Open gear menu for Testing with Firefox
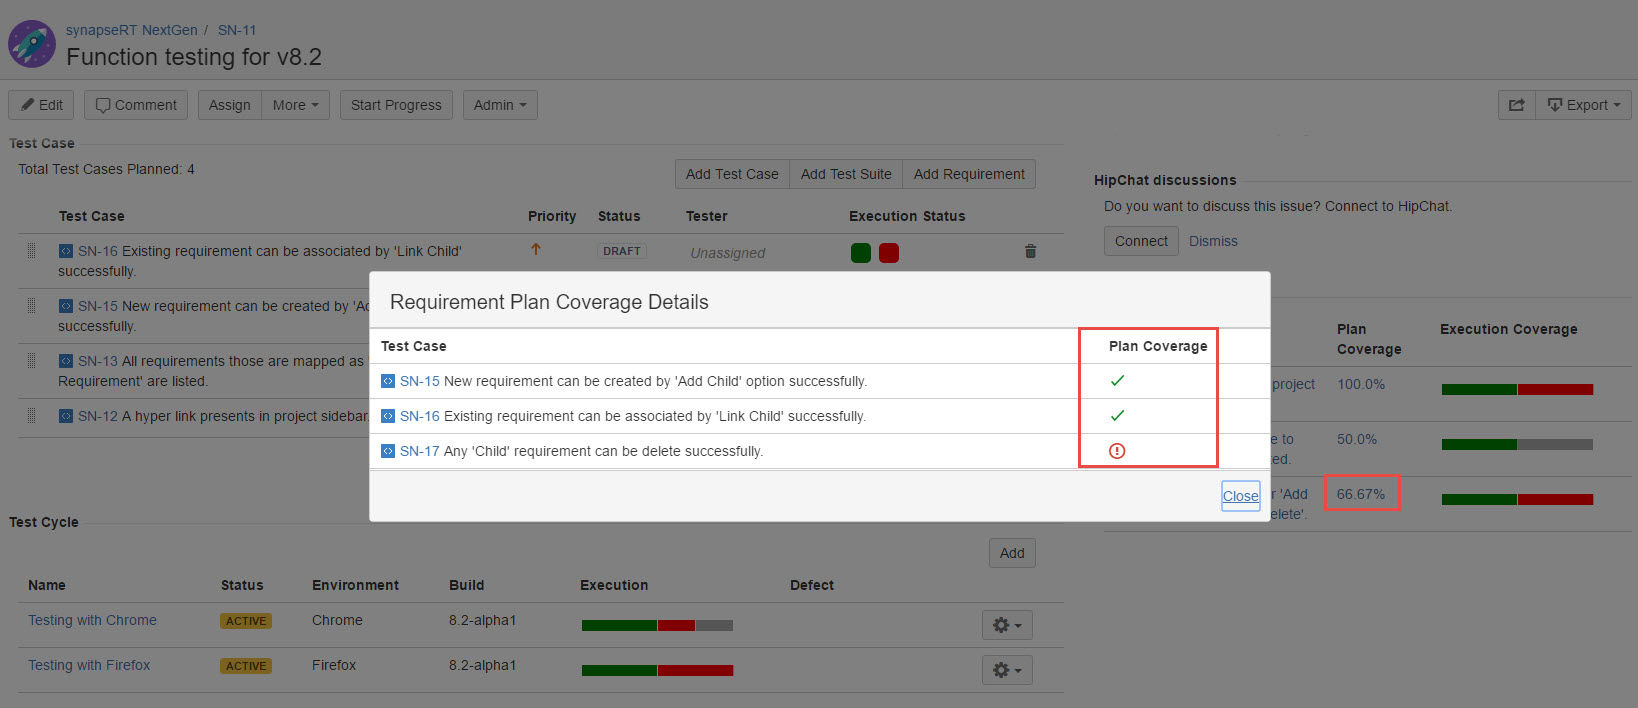1638x708 pixels. click(x=1007, y=670)
